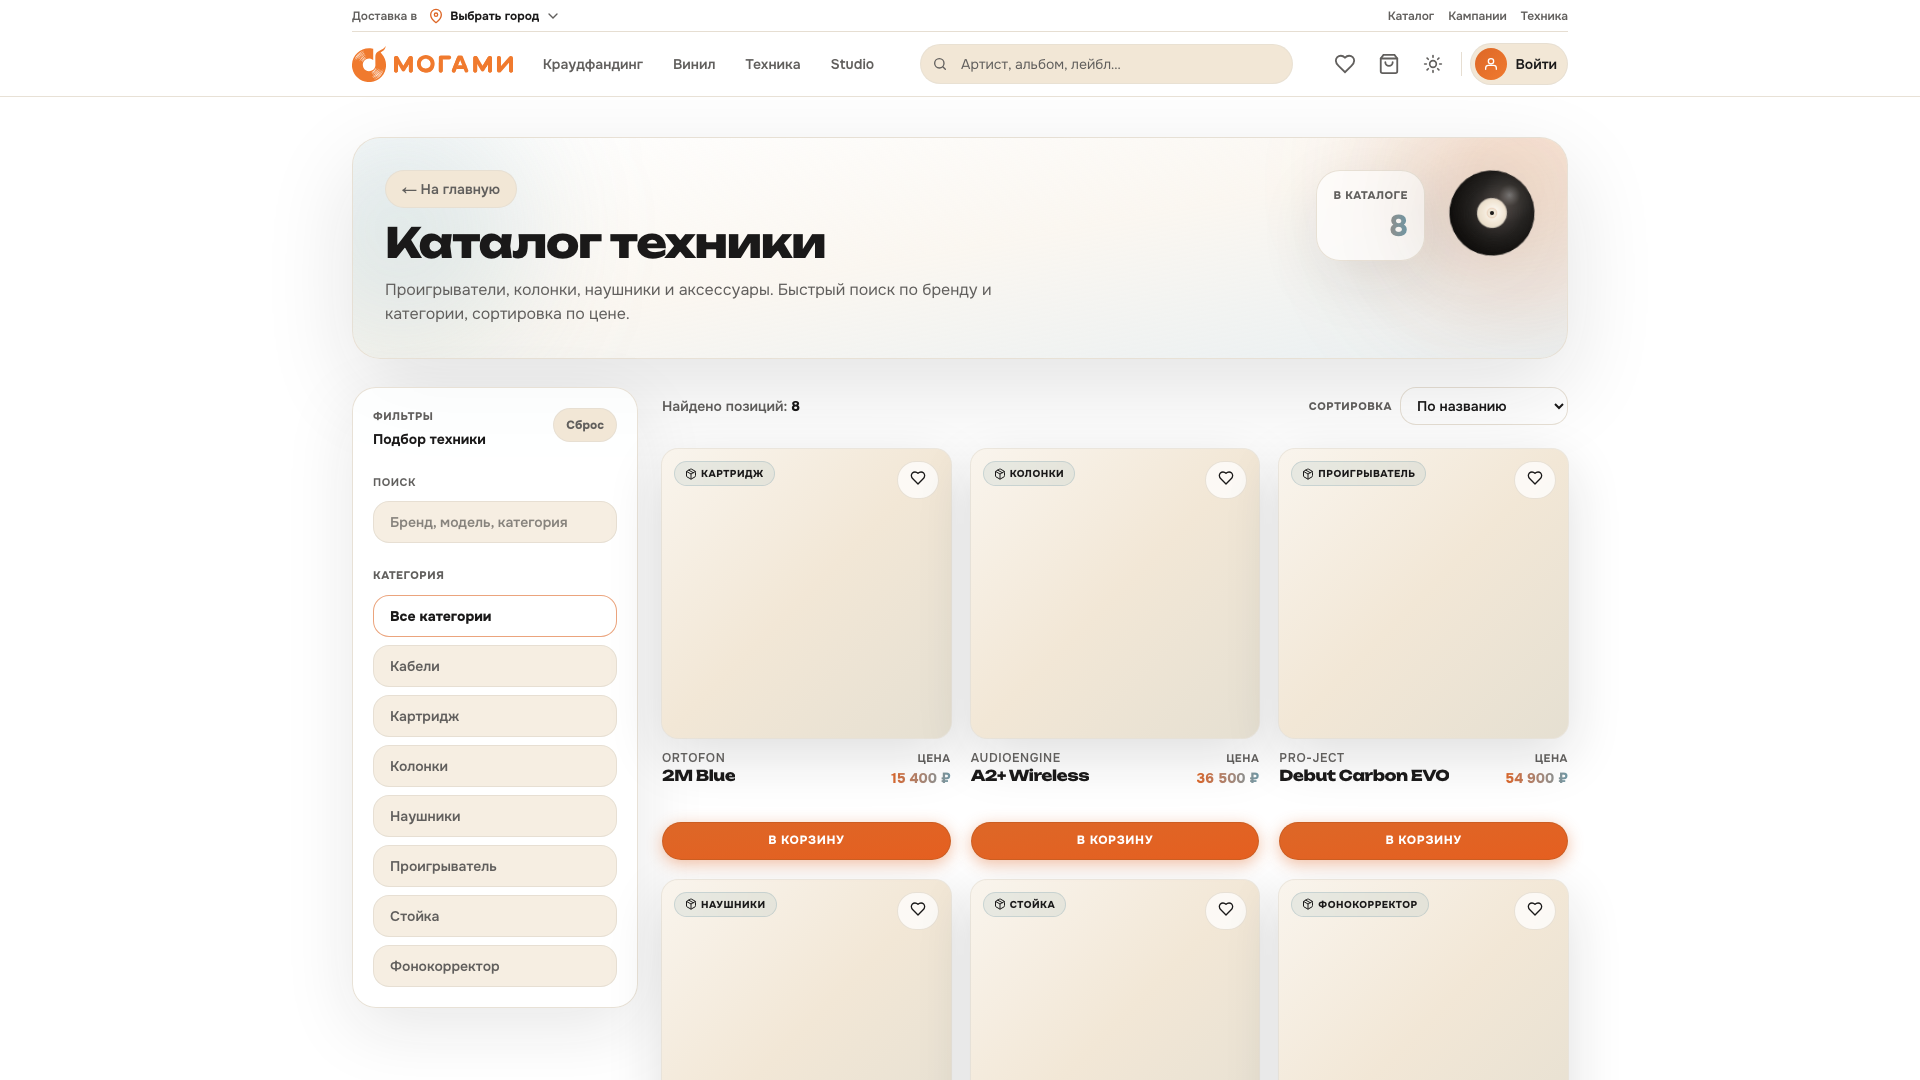Go to Техника in top bar
This screenshot has width=1920, height=1080.
1544,16
